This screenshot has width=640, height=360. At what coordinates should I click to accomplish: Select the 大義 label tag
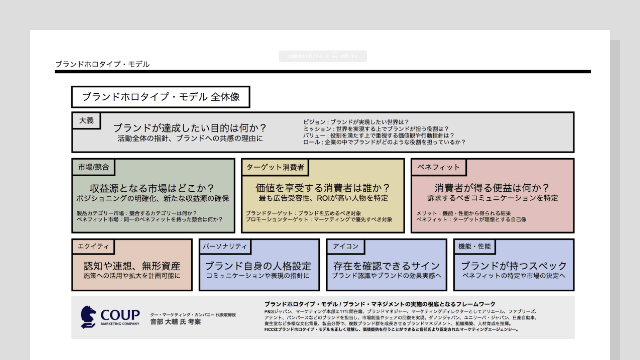coord(86,121)
